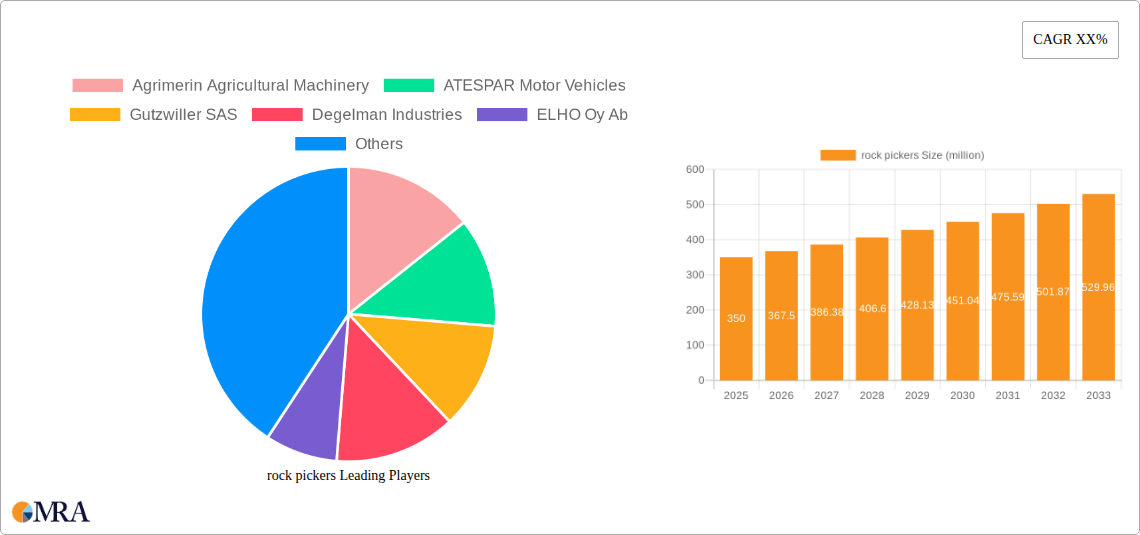
Task: Click the Agrimerin Agricultural Machinery legend label
Action: (251, 86)
